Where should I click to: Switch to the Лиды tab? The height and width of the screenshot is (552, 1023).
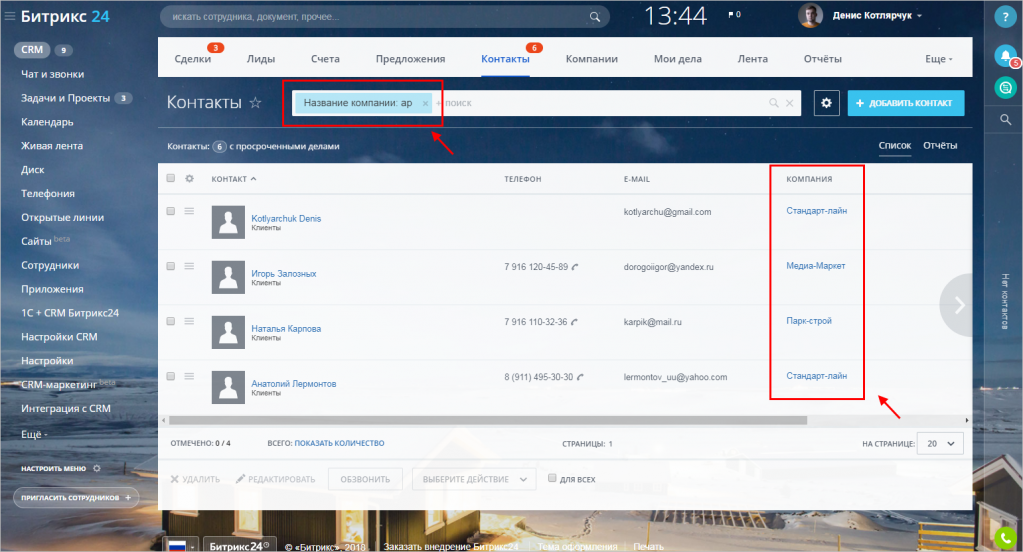(x=260, y=59)
